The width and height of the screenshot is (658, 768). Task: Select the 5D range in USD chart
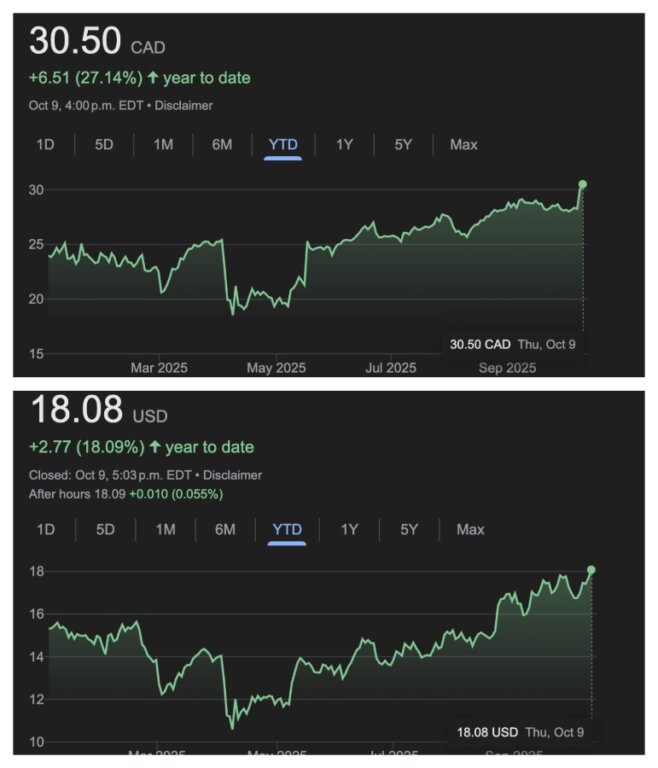tap(106, 529)
